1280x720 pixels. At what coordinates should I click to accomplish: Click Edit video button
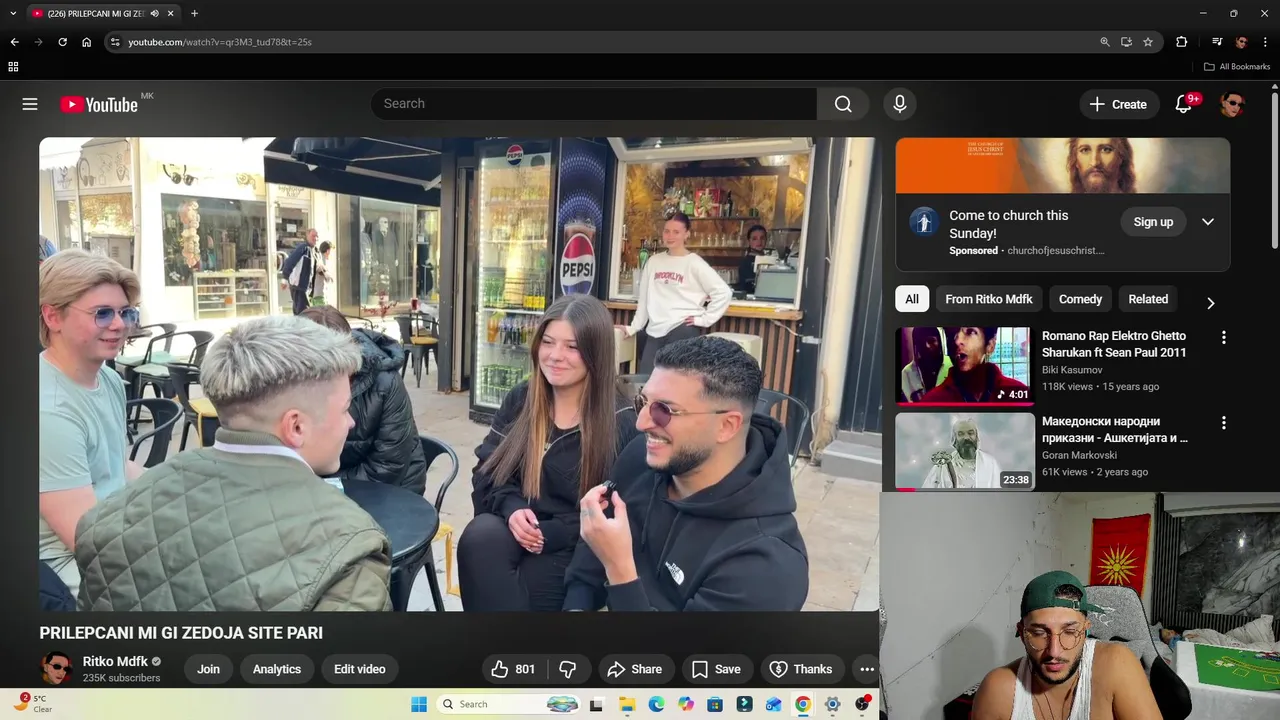pyautogui.click(x=360, y=669)
